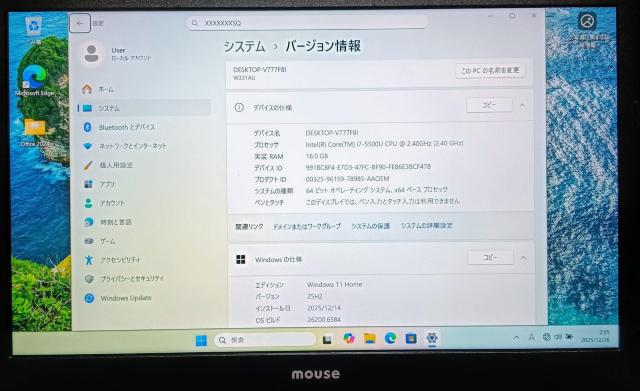Select the Recycle Bin desktop icon
Image resolution: width=640 pixels, height=391 pixels.
[33, 30]
